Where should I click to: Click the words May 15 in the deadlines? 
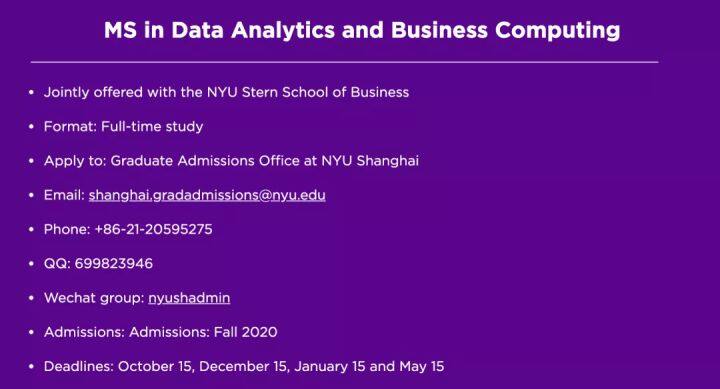click(422, 366)
